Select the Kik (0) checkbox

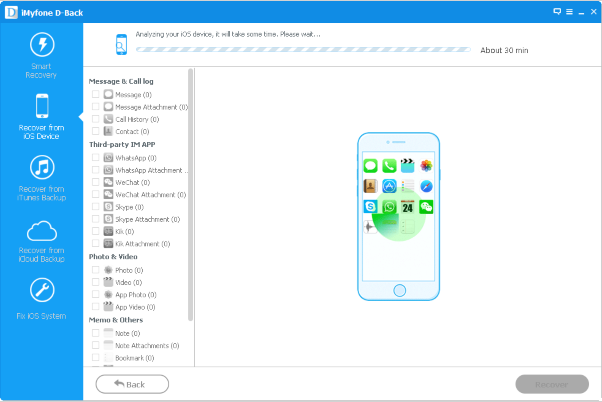point(96,232)
